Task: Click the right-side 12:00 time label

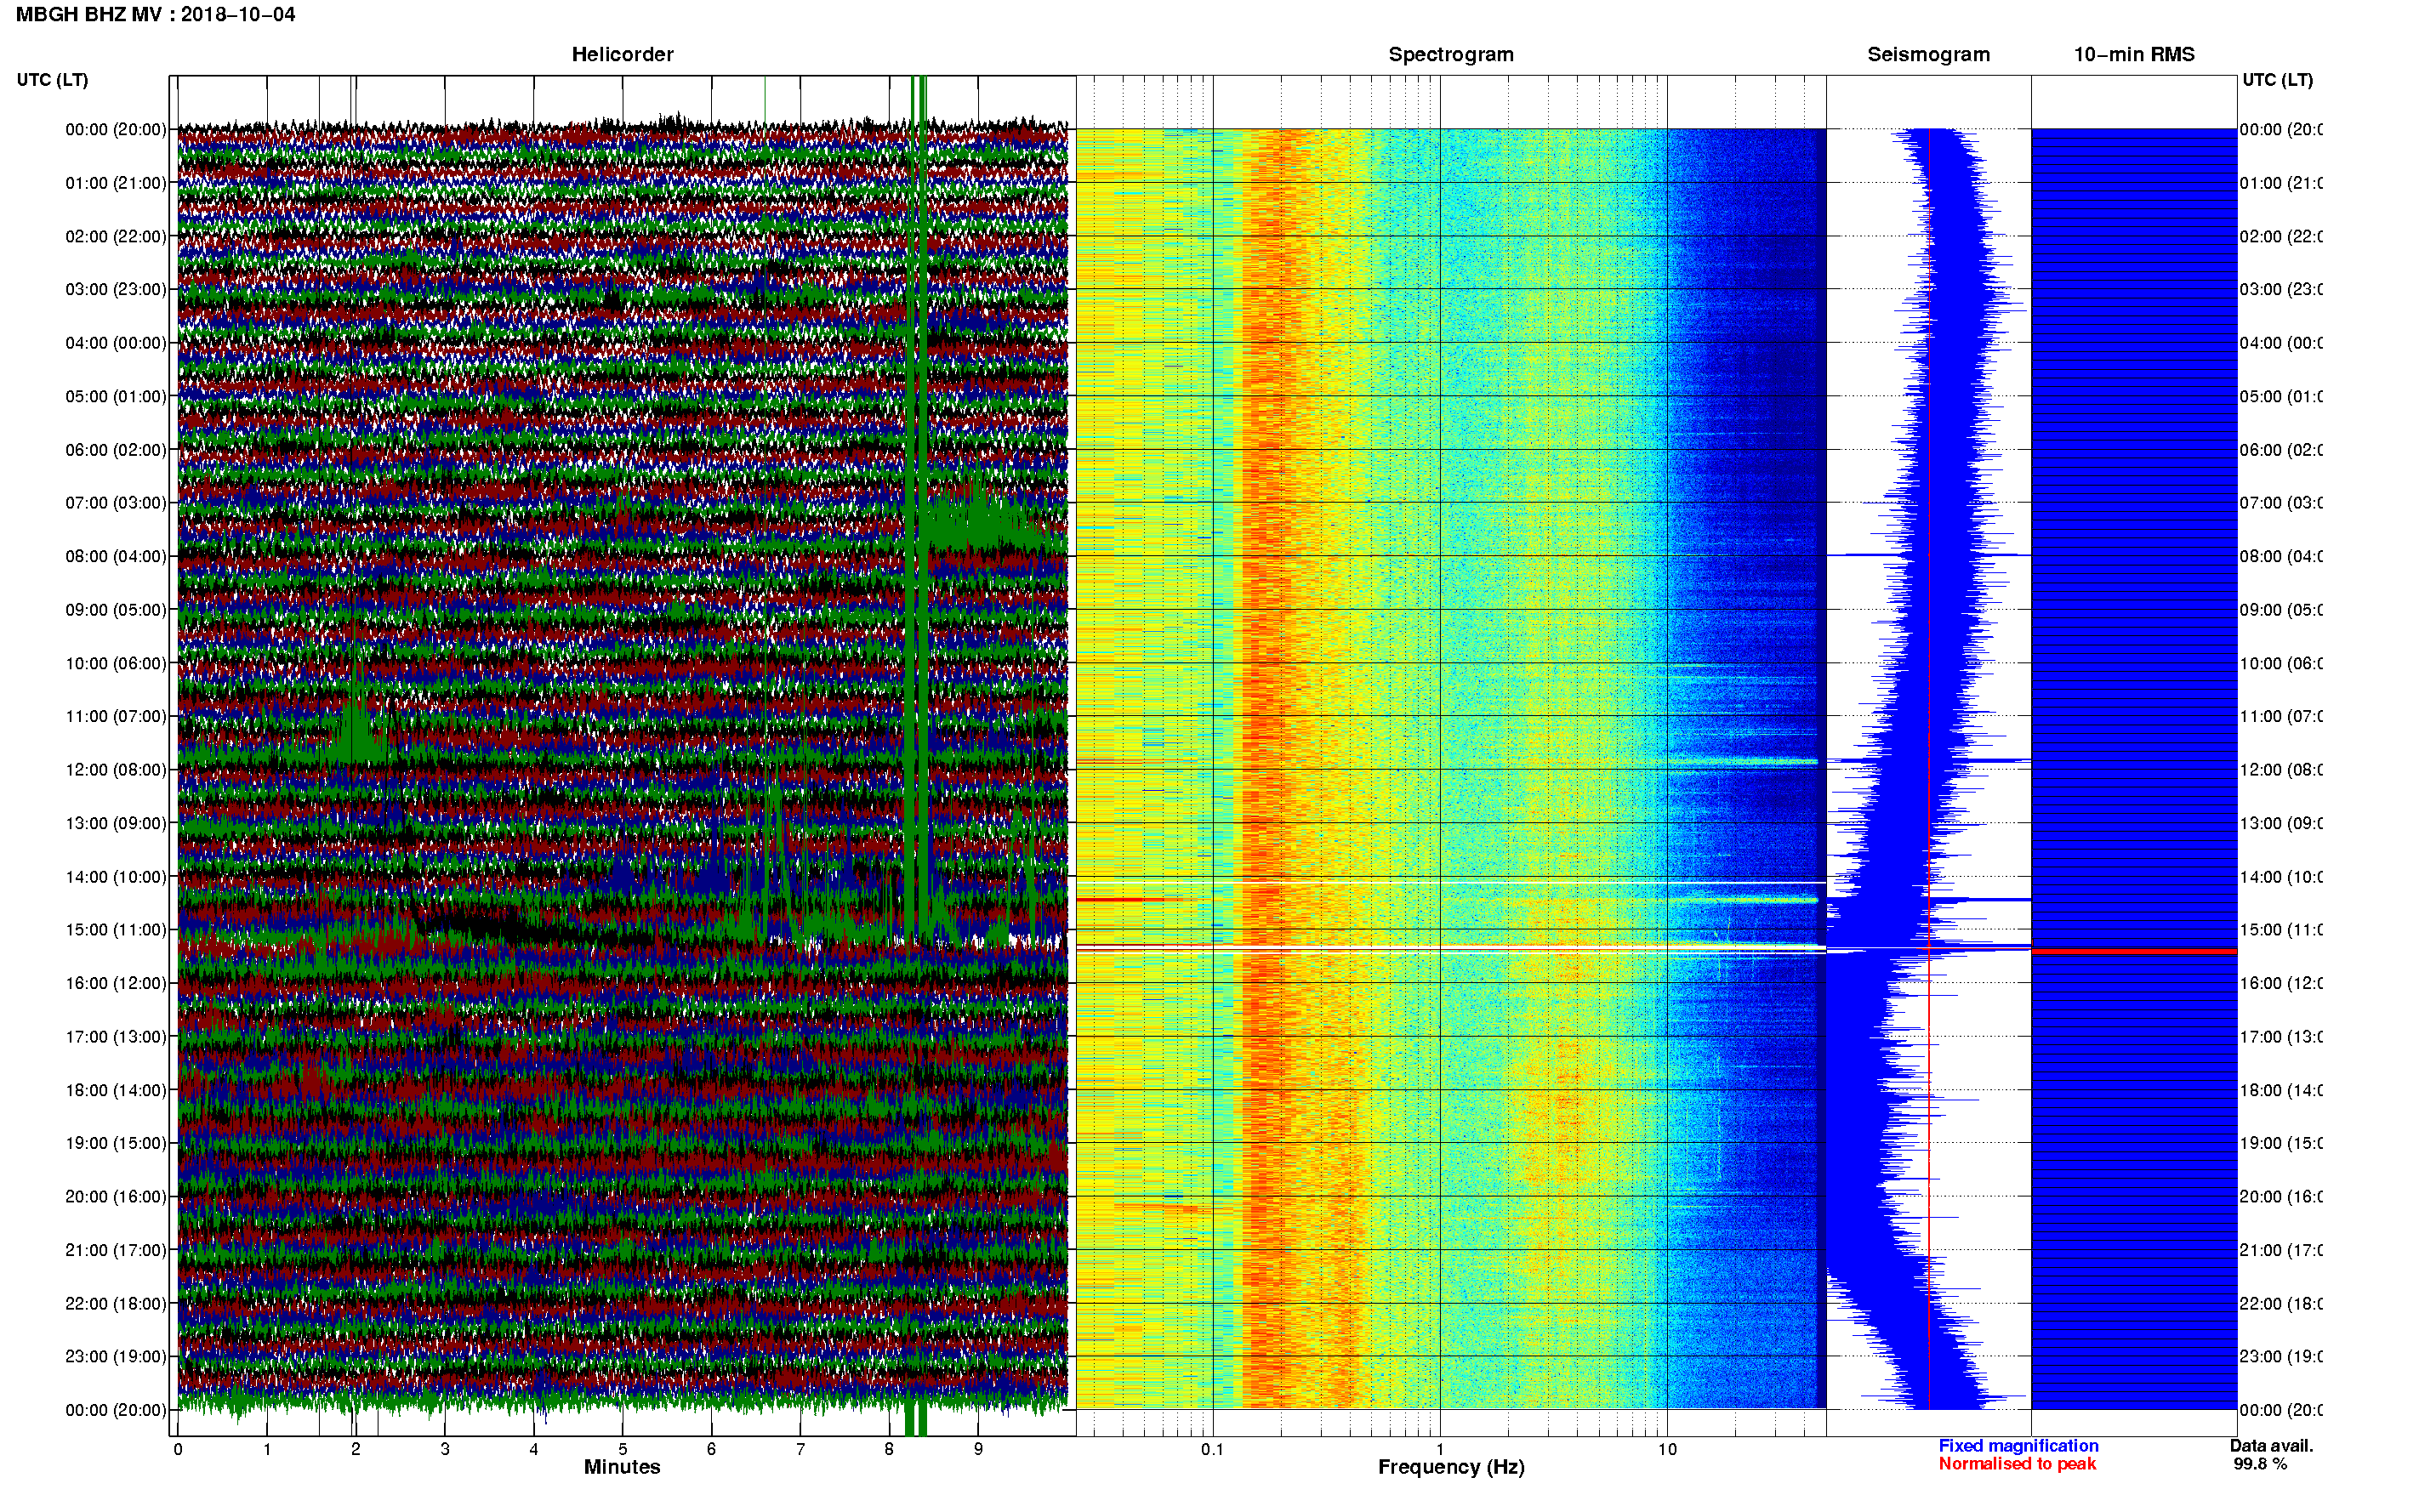Action: click(2281, 769)
